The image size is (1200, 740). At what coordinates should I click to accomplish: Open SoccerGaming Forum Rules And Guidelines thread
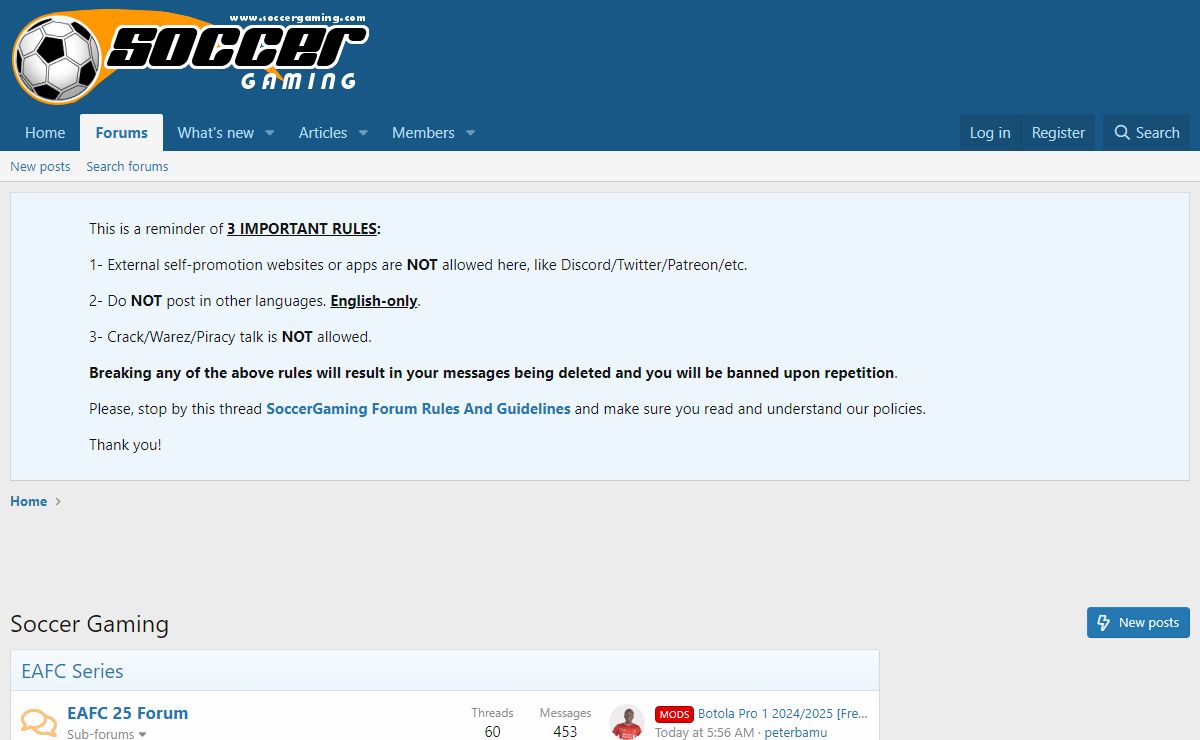[418, 408]
